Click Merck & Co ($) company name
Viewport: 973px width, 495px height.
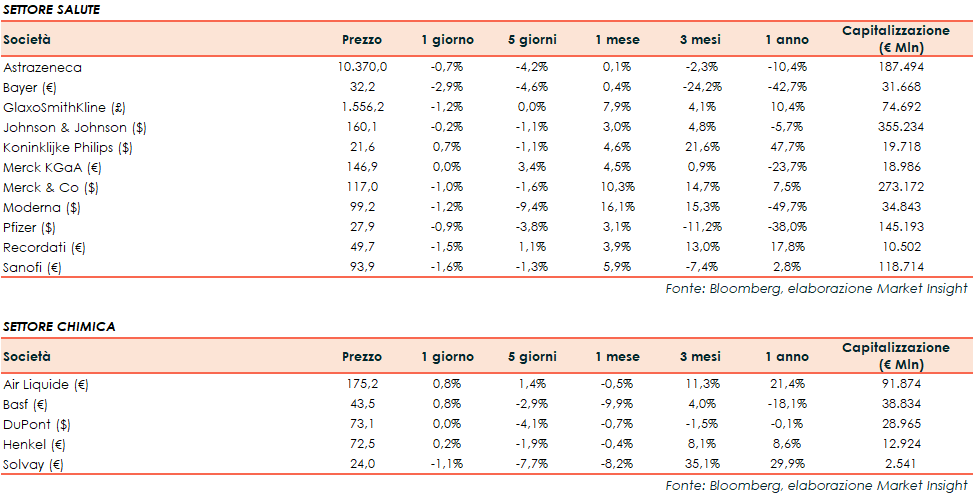[x=50, y=187]
